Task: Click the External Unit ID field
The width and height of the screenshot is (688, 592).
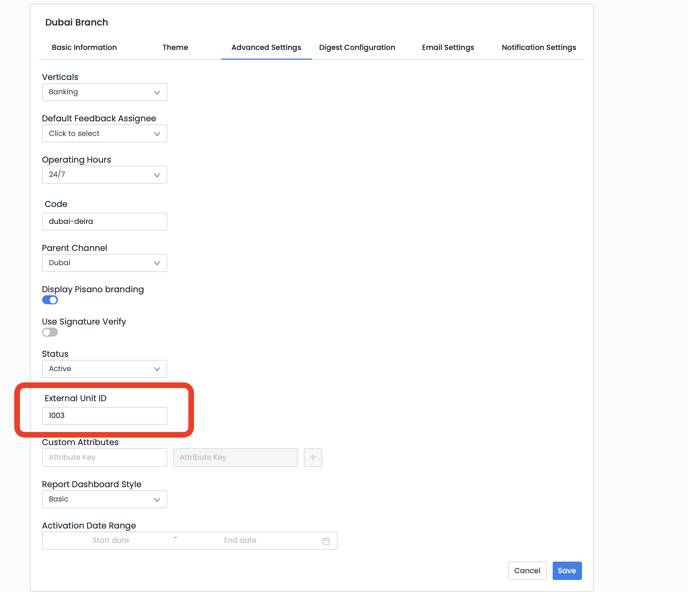Action: (x=104, y=416)
